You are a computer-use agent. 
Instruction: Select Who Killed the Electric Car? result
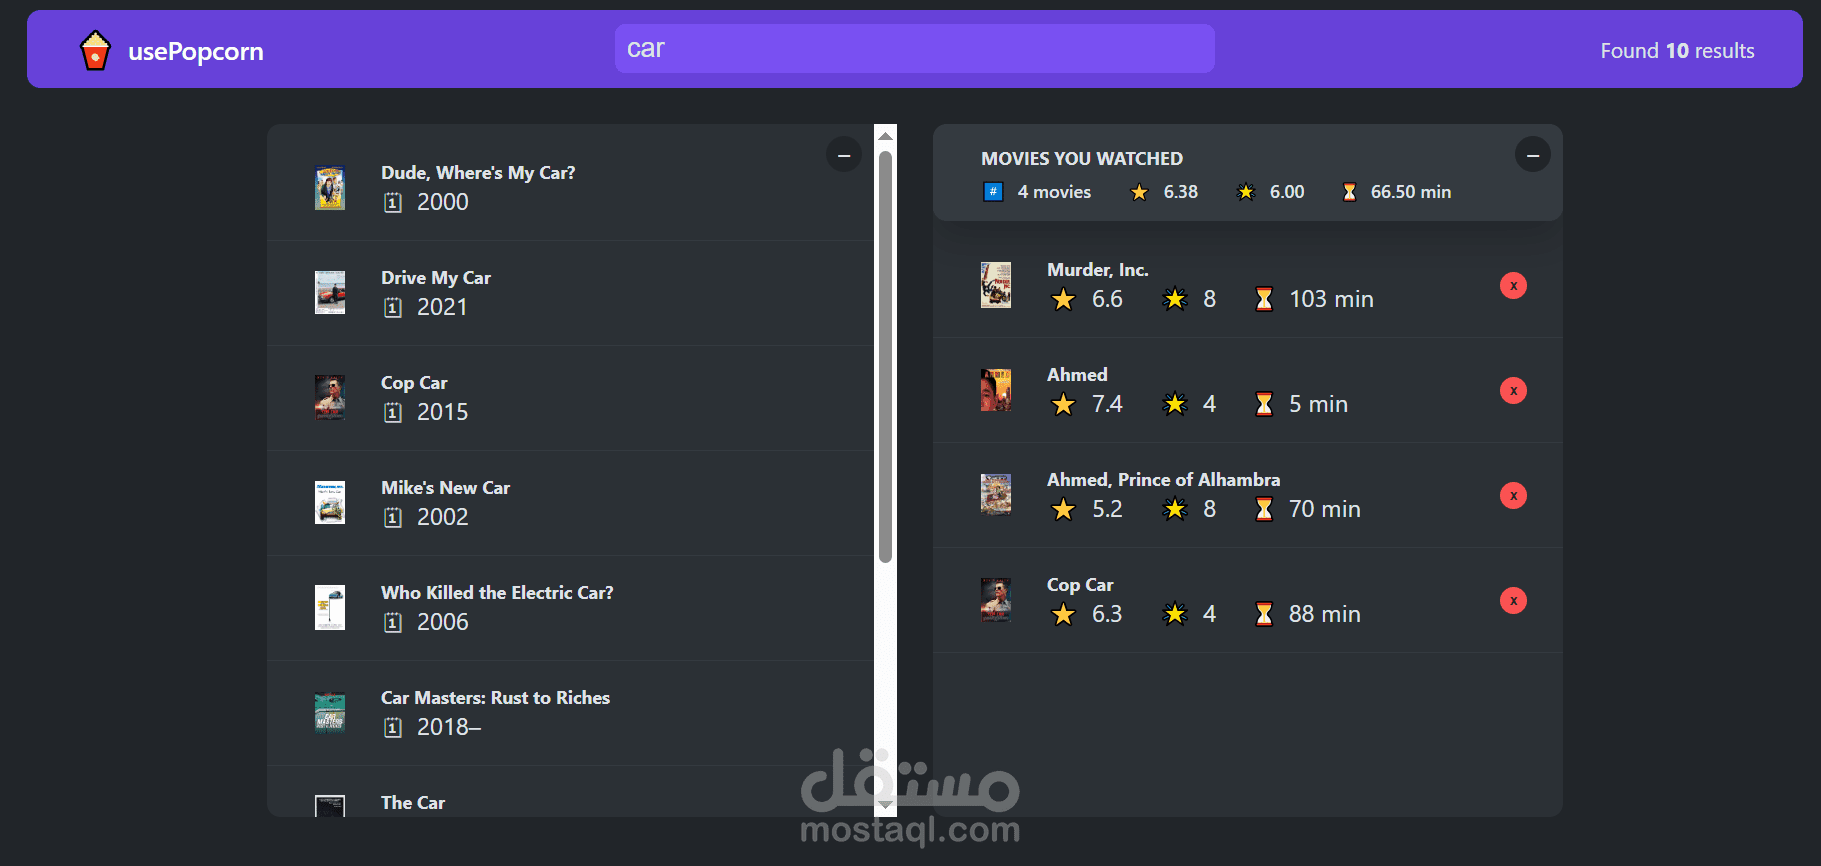coord(570,608)
